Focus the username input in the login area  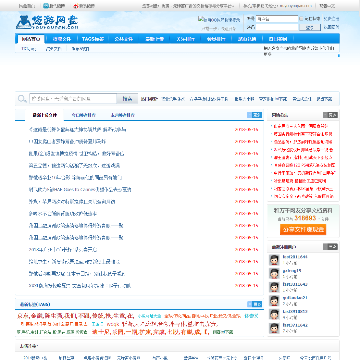click(277, 19)
